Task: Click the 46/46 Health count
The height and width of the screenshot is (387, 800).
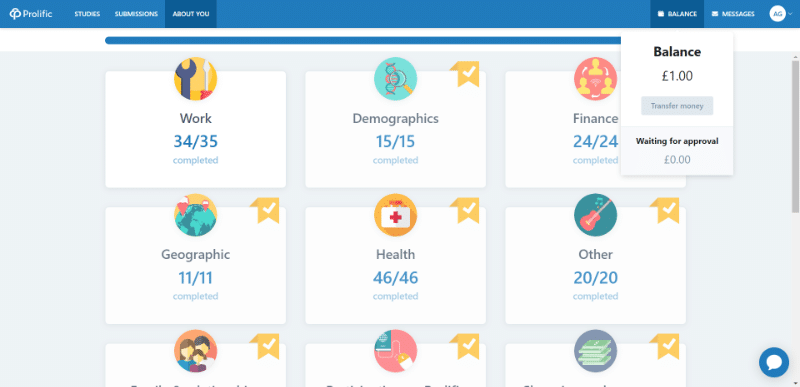Action: 395,277
